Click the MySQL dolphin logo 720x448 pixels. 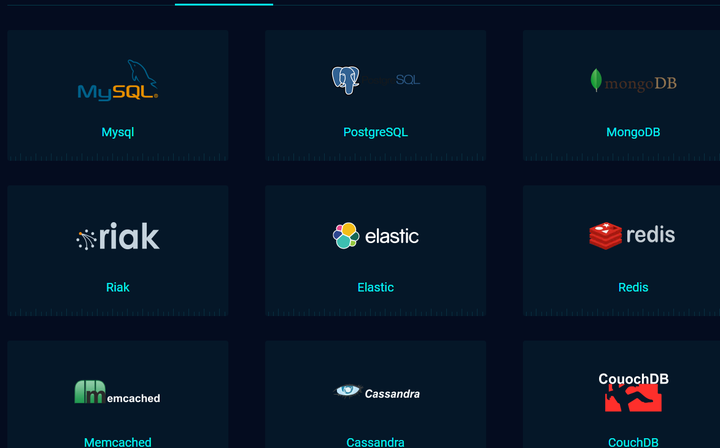pos(118,80)
